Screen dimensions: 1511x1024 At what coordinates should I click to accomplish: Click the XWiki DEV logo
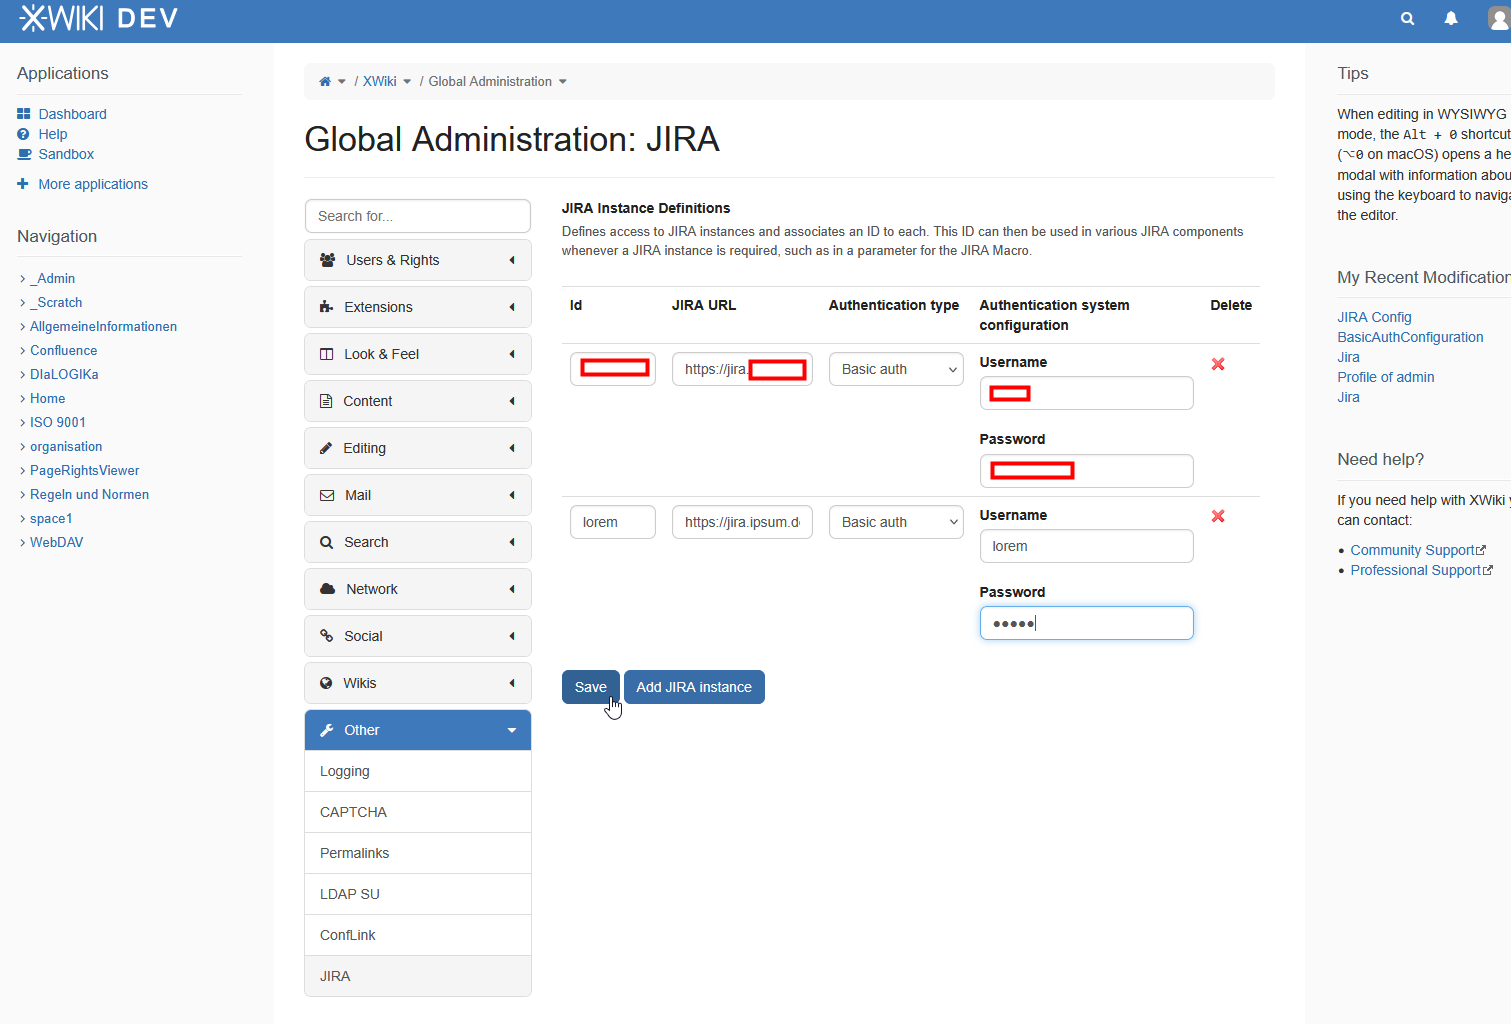98,18
